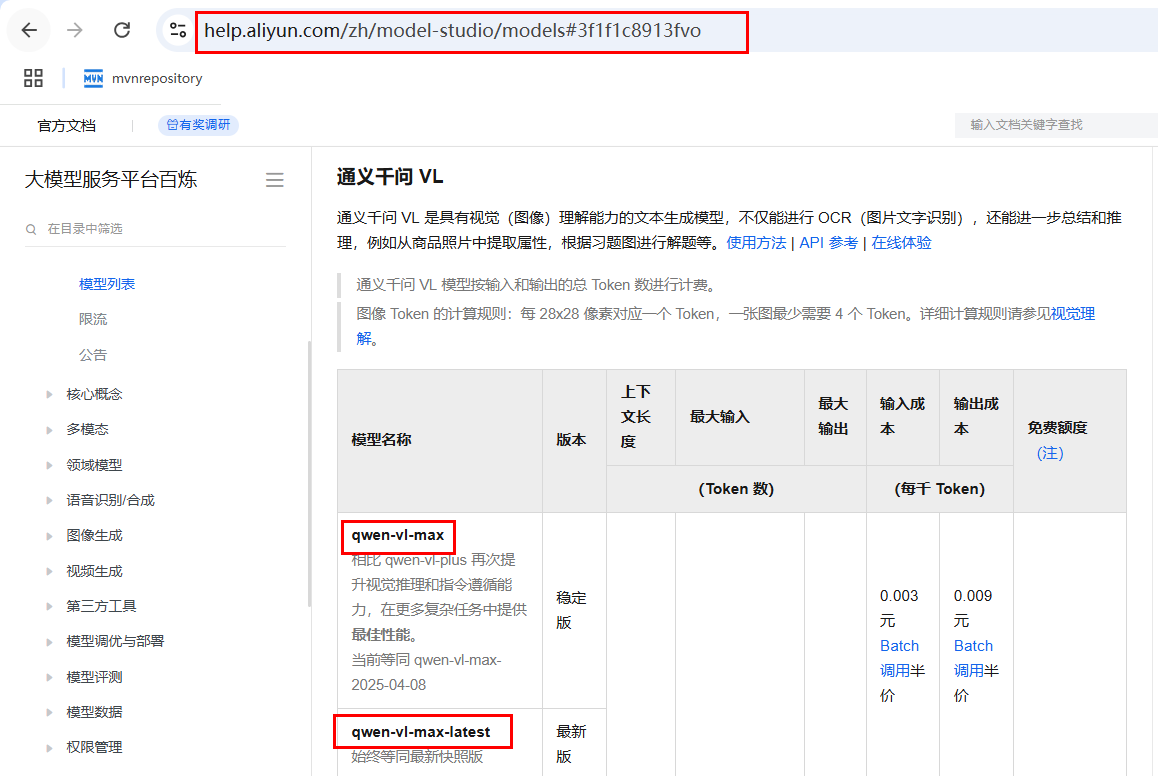Click the 有奖调研 survey button
Screen dimensions: 1158x776
[198, 125]
